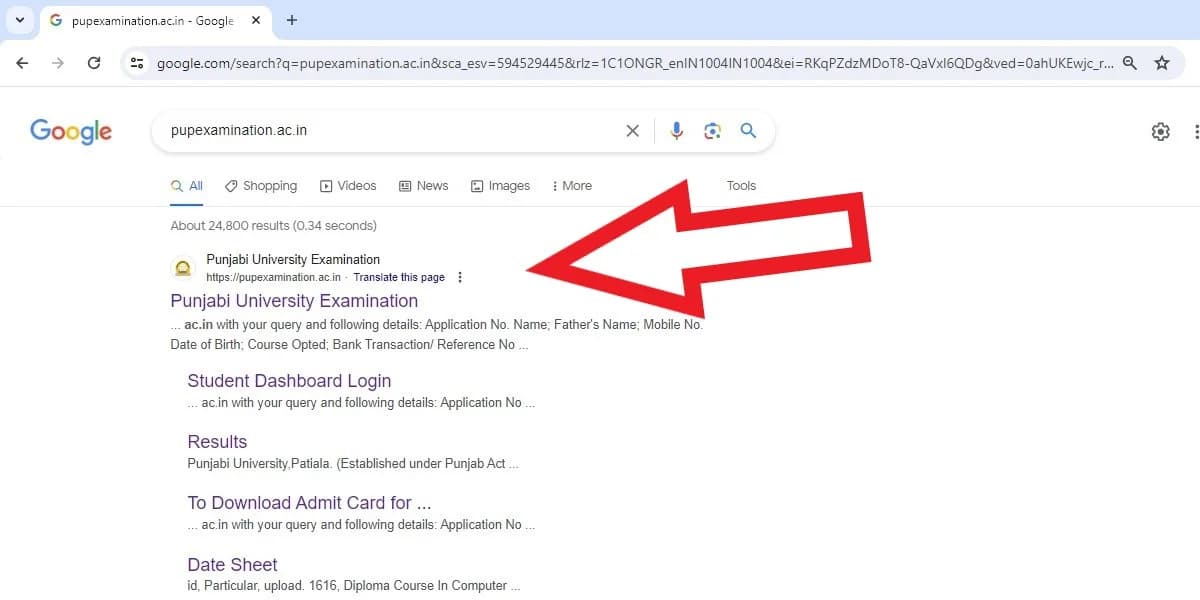Switch to the Videos tab
Viewport: 1200px width, 600px height.
(x=348, y=186)
